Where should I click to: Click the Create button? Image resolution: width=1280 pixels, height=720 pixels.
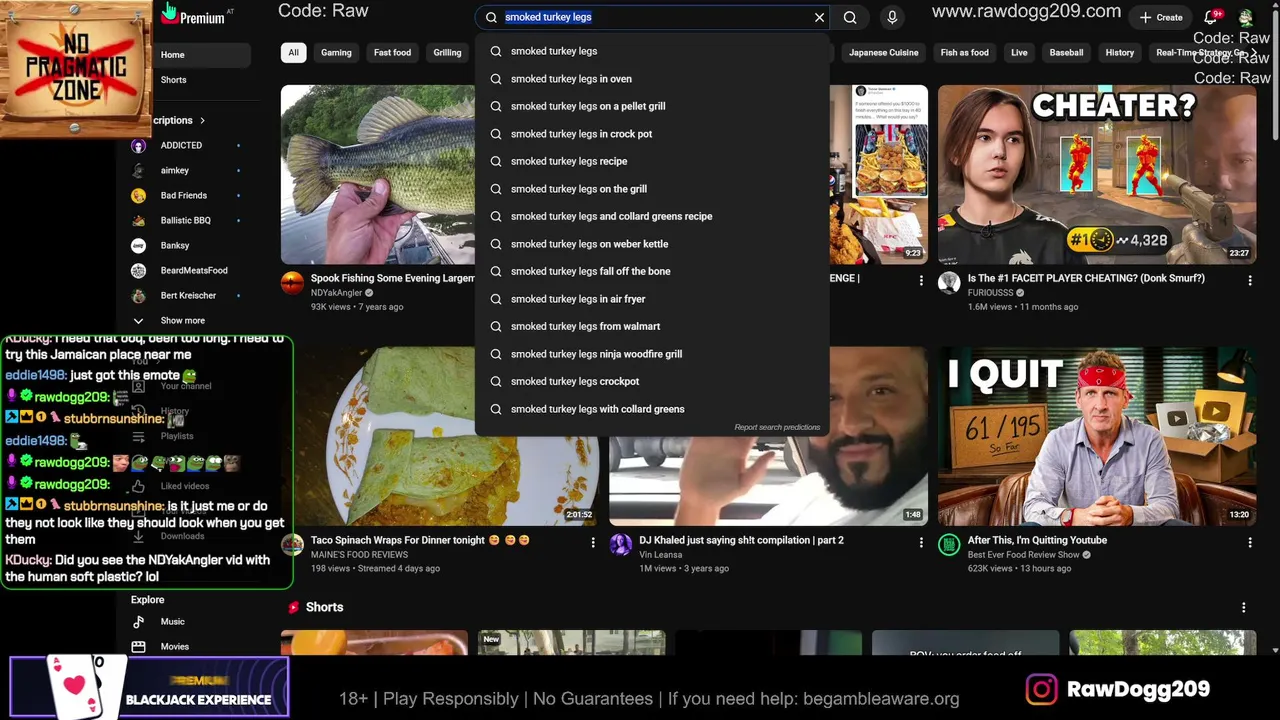tap(1161, 17)
